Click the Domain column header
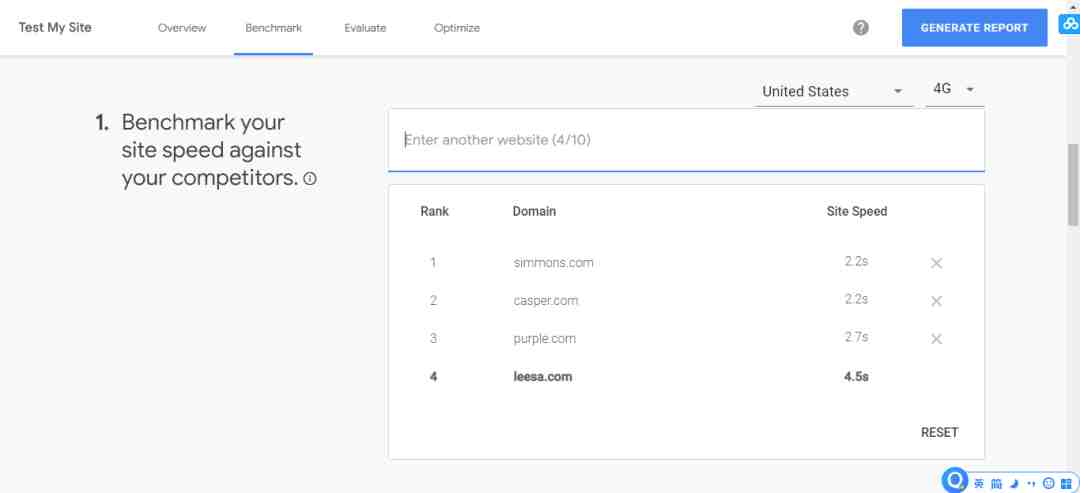The width and height of the screenshot is (1080, 493). (x=534, y=211)
